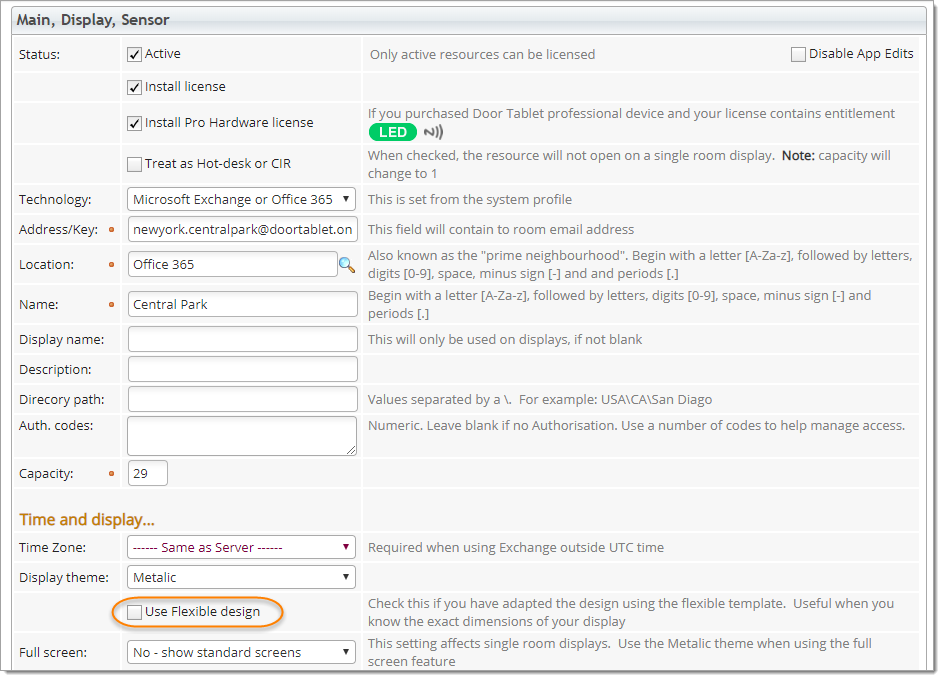
Task: Focus the Description input box
Action: click(x=242, y=369)
